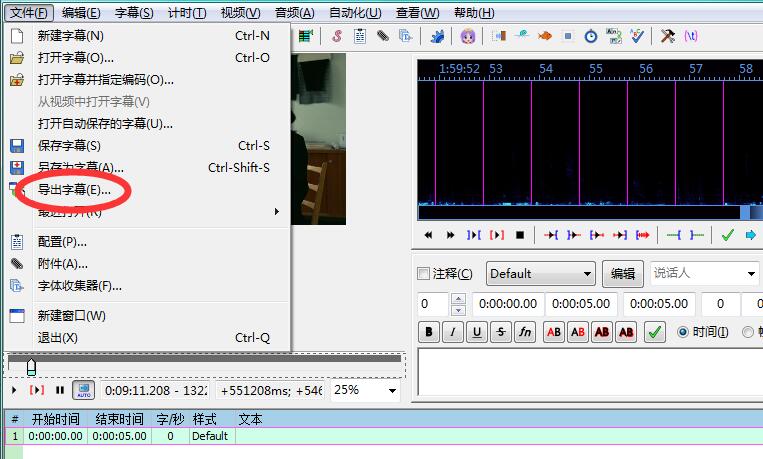
Task: Choose 打开字幕(O)... menu entry
Action: [x=147, y=57]
